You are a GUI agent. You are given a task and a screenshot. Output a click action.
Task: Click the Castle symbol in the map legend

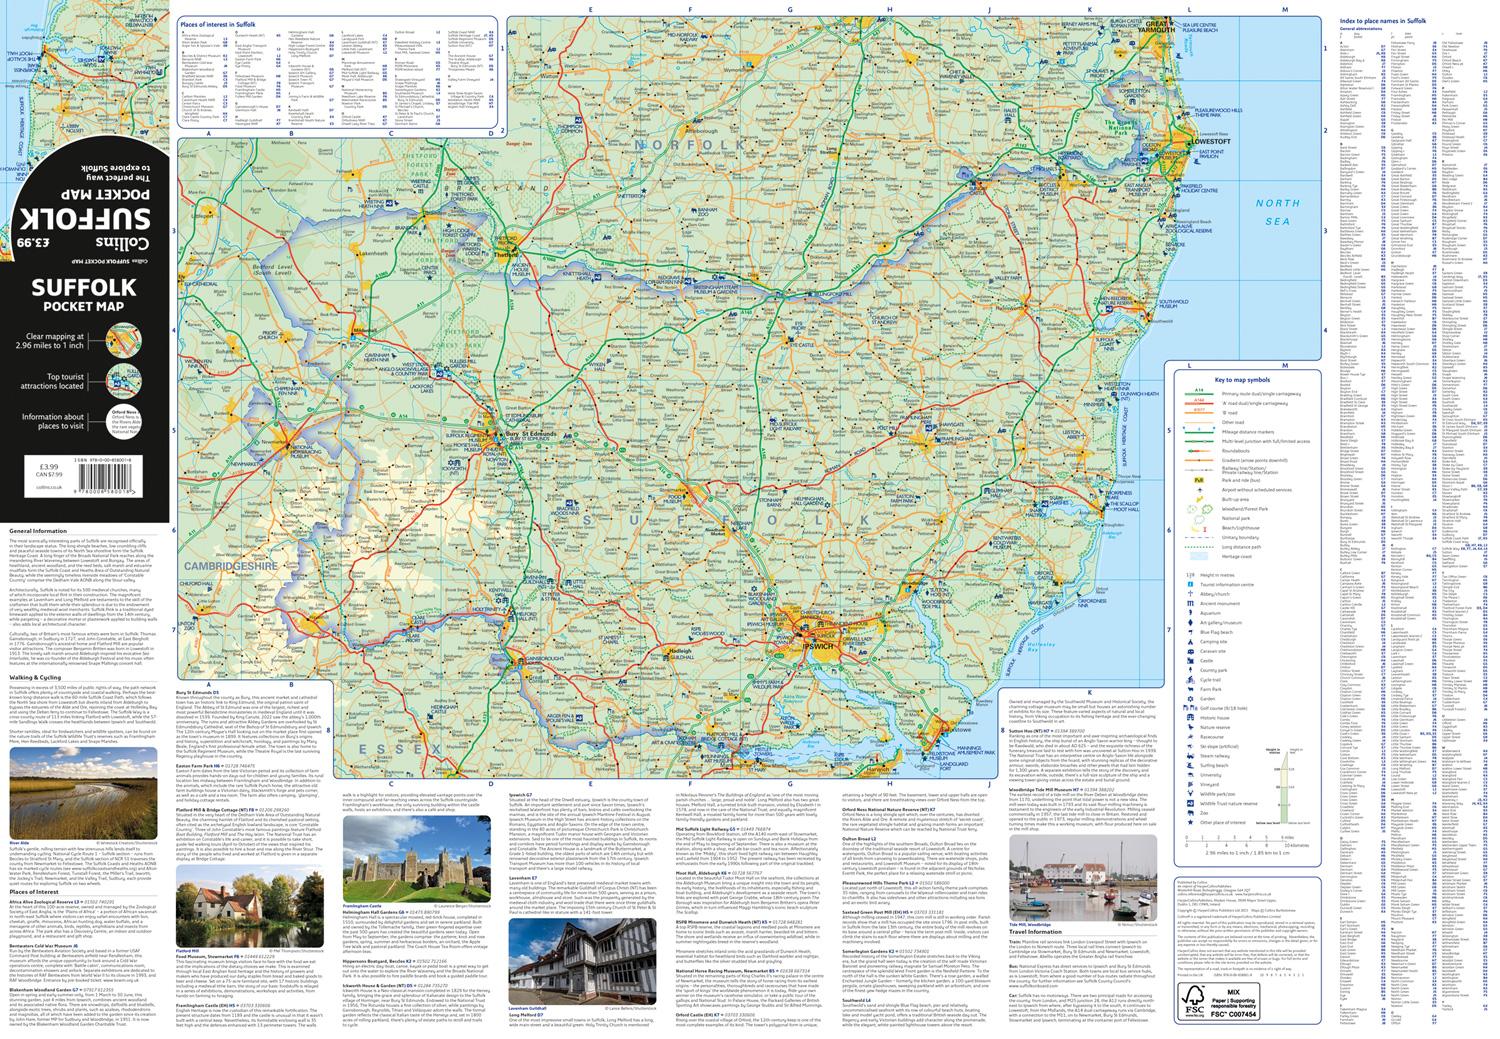click(x=1191, y=661)
